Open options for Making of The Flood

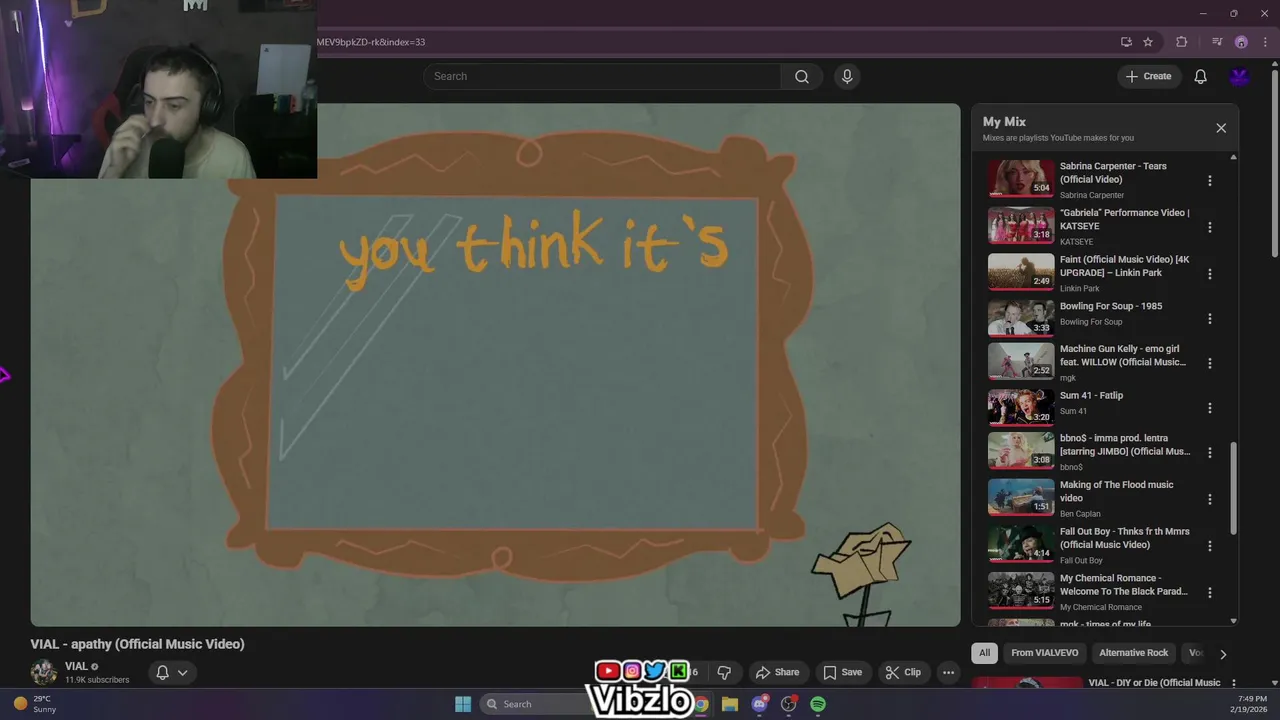coord(1209,499)
